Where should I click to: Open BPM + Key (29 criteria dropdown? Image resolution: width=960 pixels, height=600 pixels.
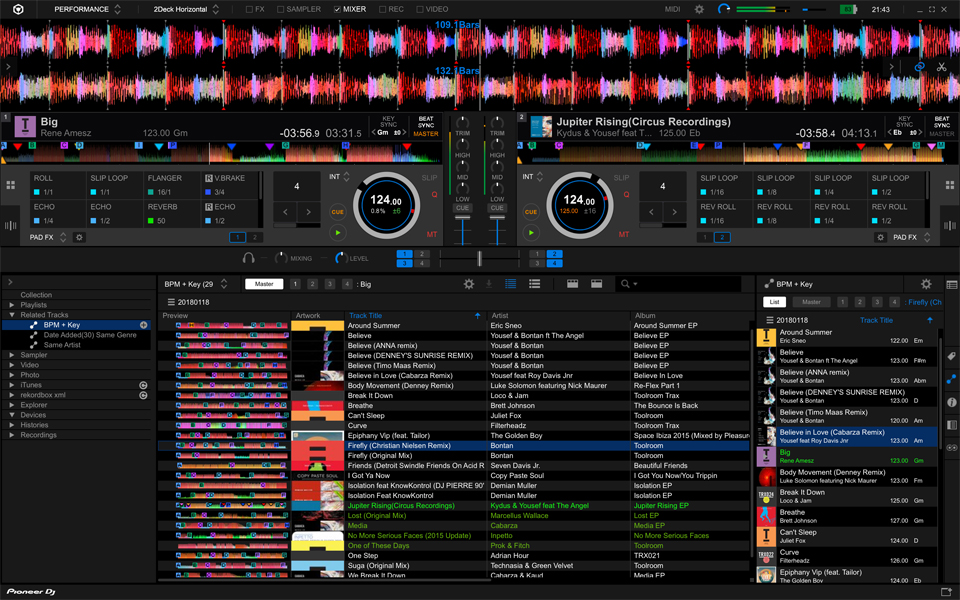pos(195,284)
